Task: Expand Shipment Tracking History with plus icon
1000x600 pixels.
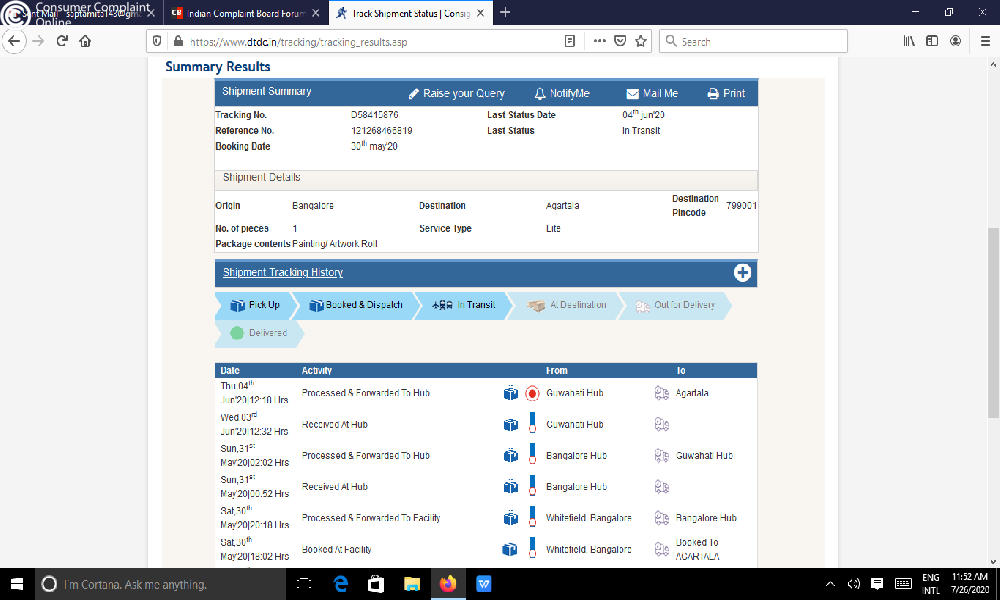Action: click(x=742, y=273)
